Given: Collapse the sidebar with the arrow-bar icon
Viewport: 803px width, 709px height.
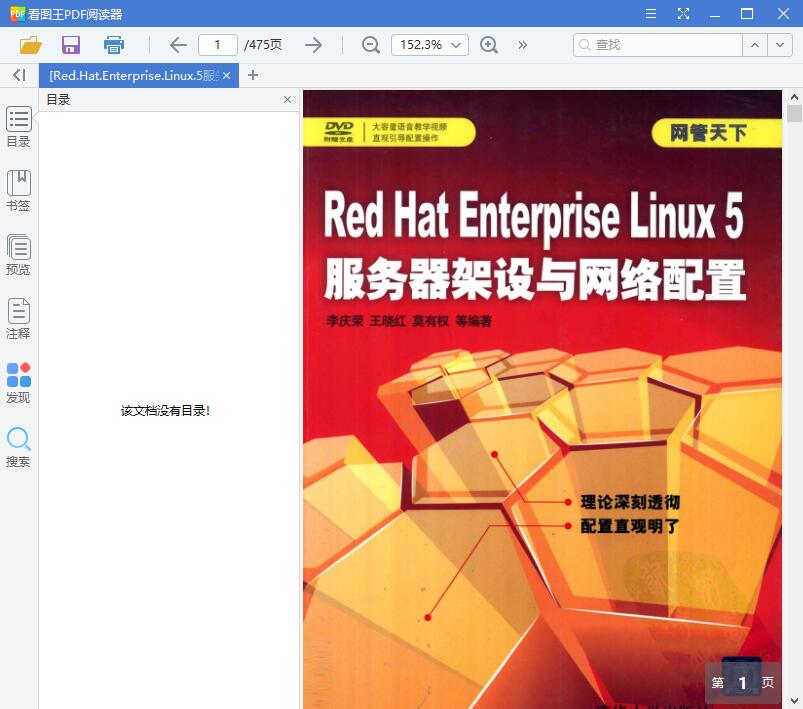Looking at the screenshot, I should [19, 75].
